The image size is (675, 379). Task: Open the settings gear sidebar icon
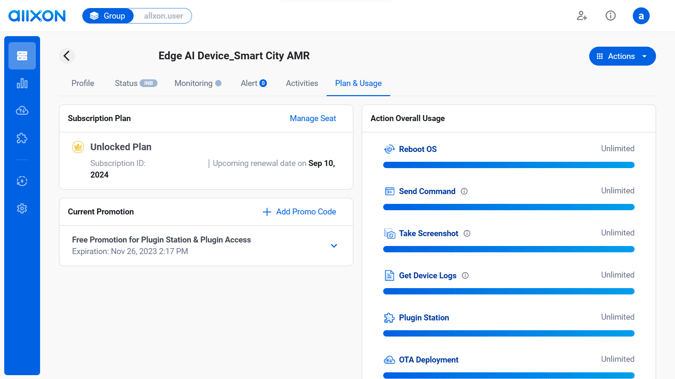point(22,208)
